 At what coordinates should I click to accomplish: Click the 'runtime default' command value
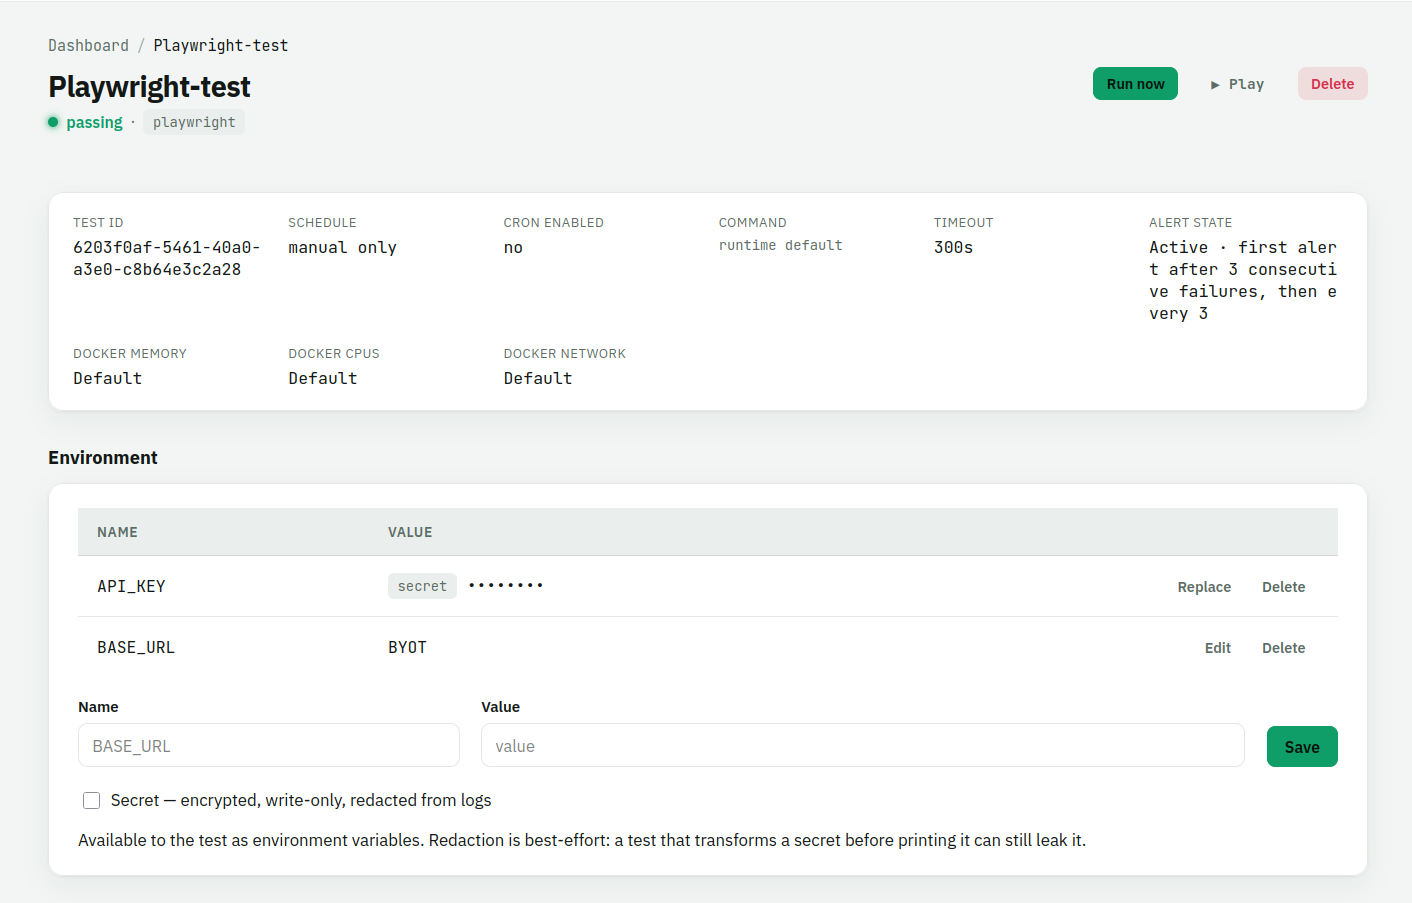tap(780, 245)
